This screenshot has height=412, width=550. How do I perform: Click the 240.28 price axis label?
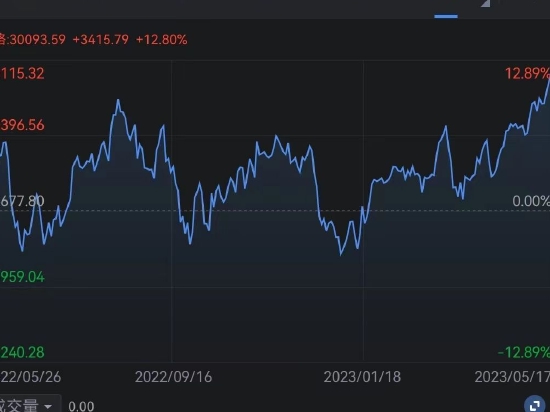tap(22, 352)
